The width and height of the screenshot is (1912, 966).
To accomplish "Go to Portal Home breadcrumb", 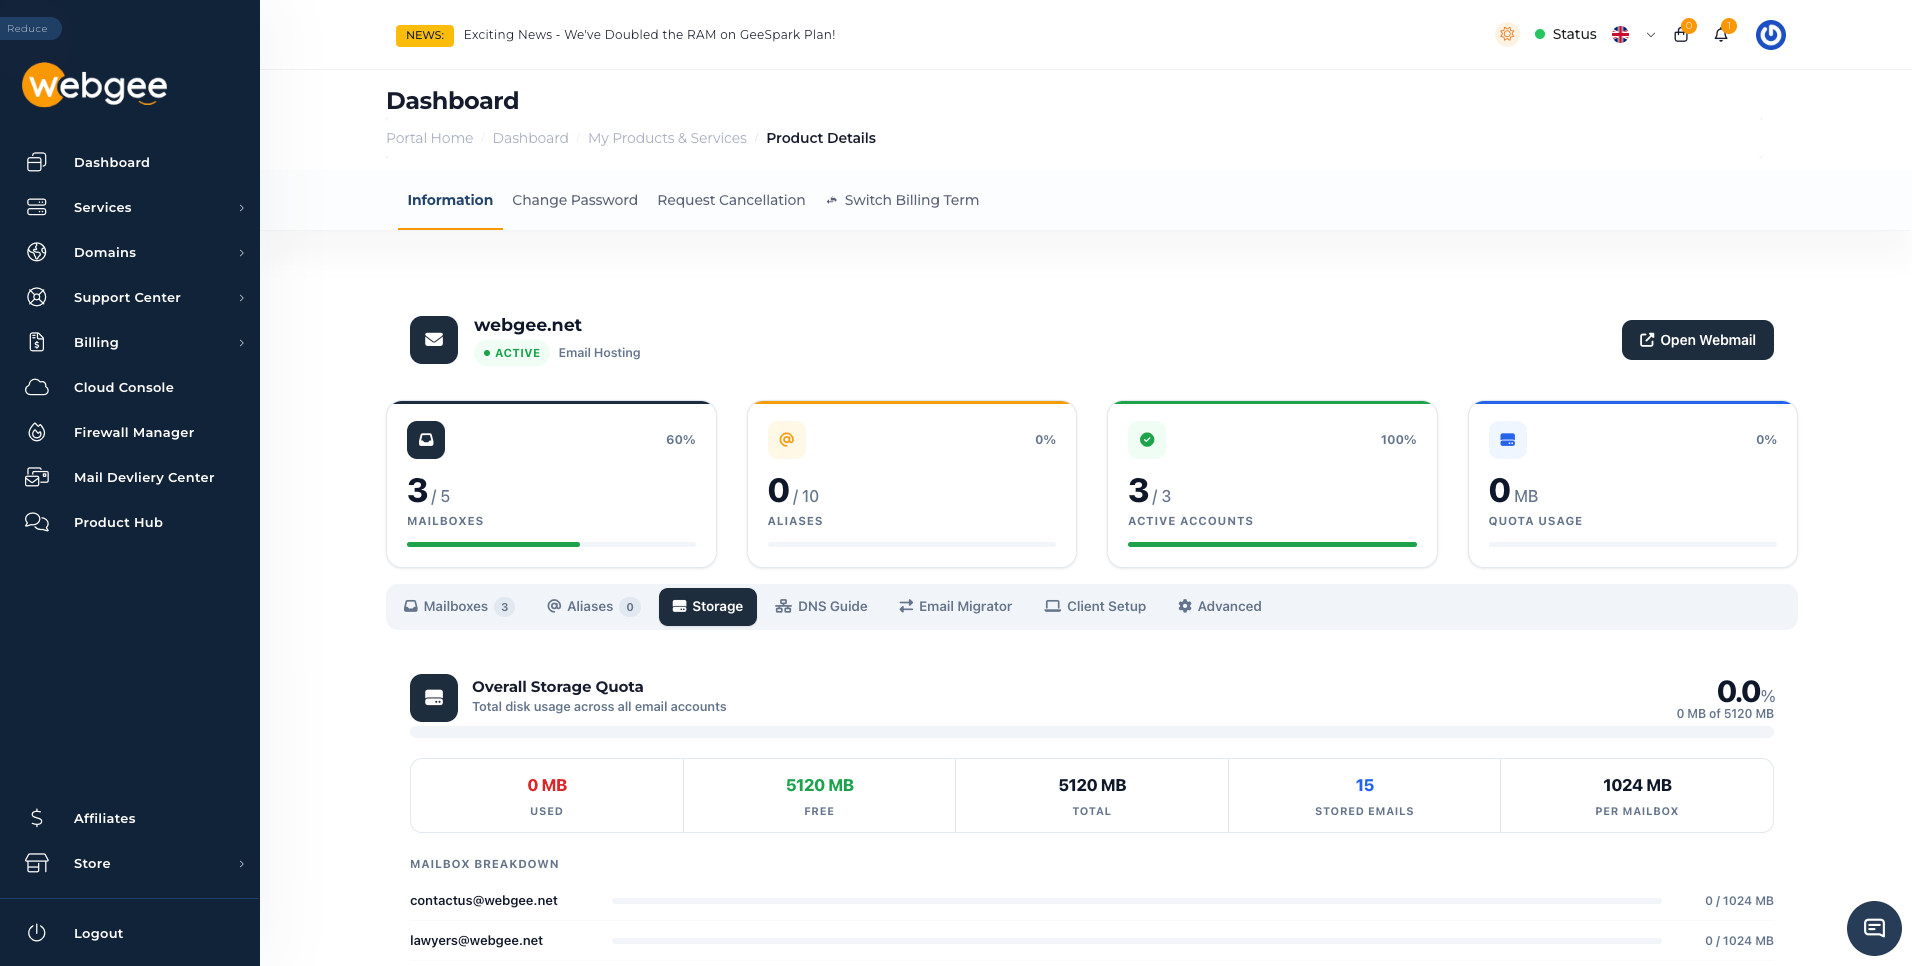I will point(430,138).
